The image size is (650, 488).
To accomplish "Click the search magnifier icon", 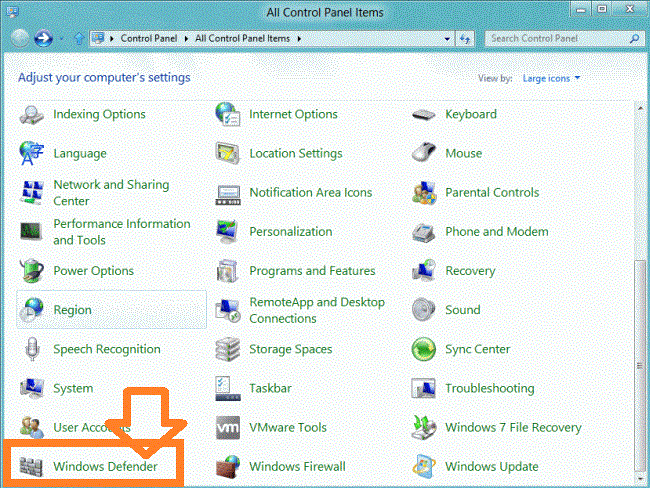I will click(x=634, y=39).
